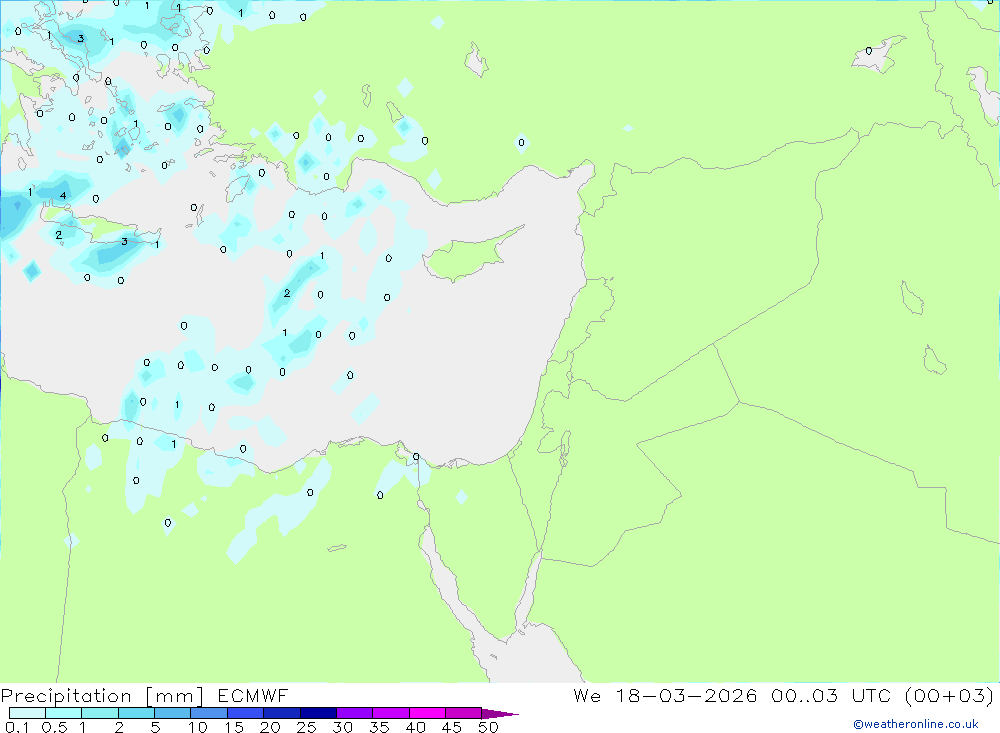Click the legend label "45"

(452, 727)
